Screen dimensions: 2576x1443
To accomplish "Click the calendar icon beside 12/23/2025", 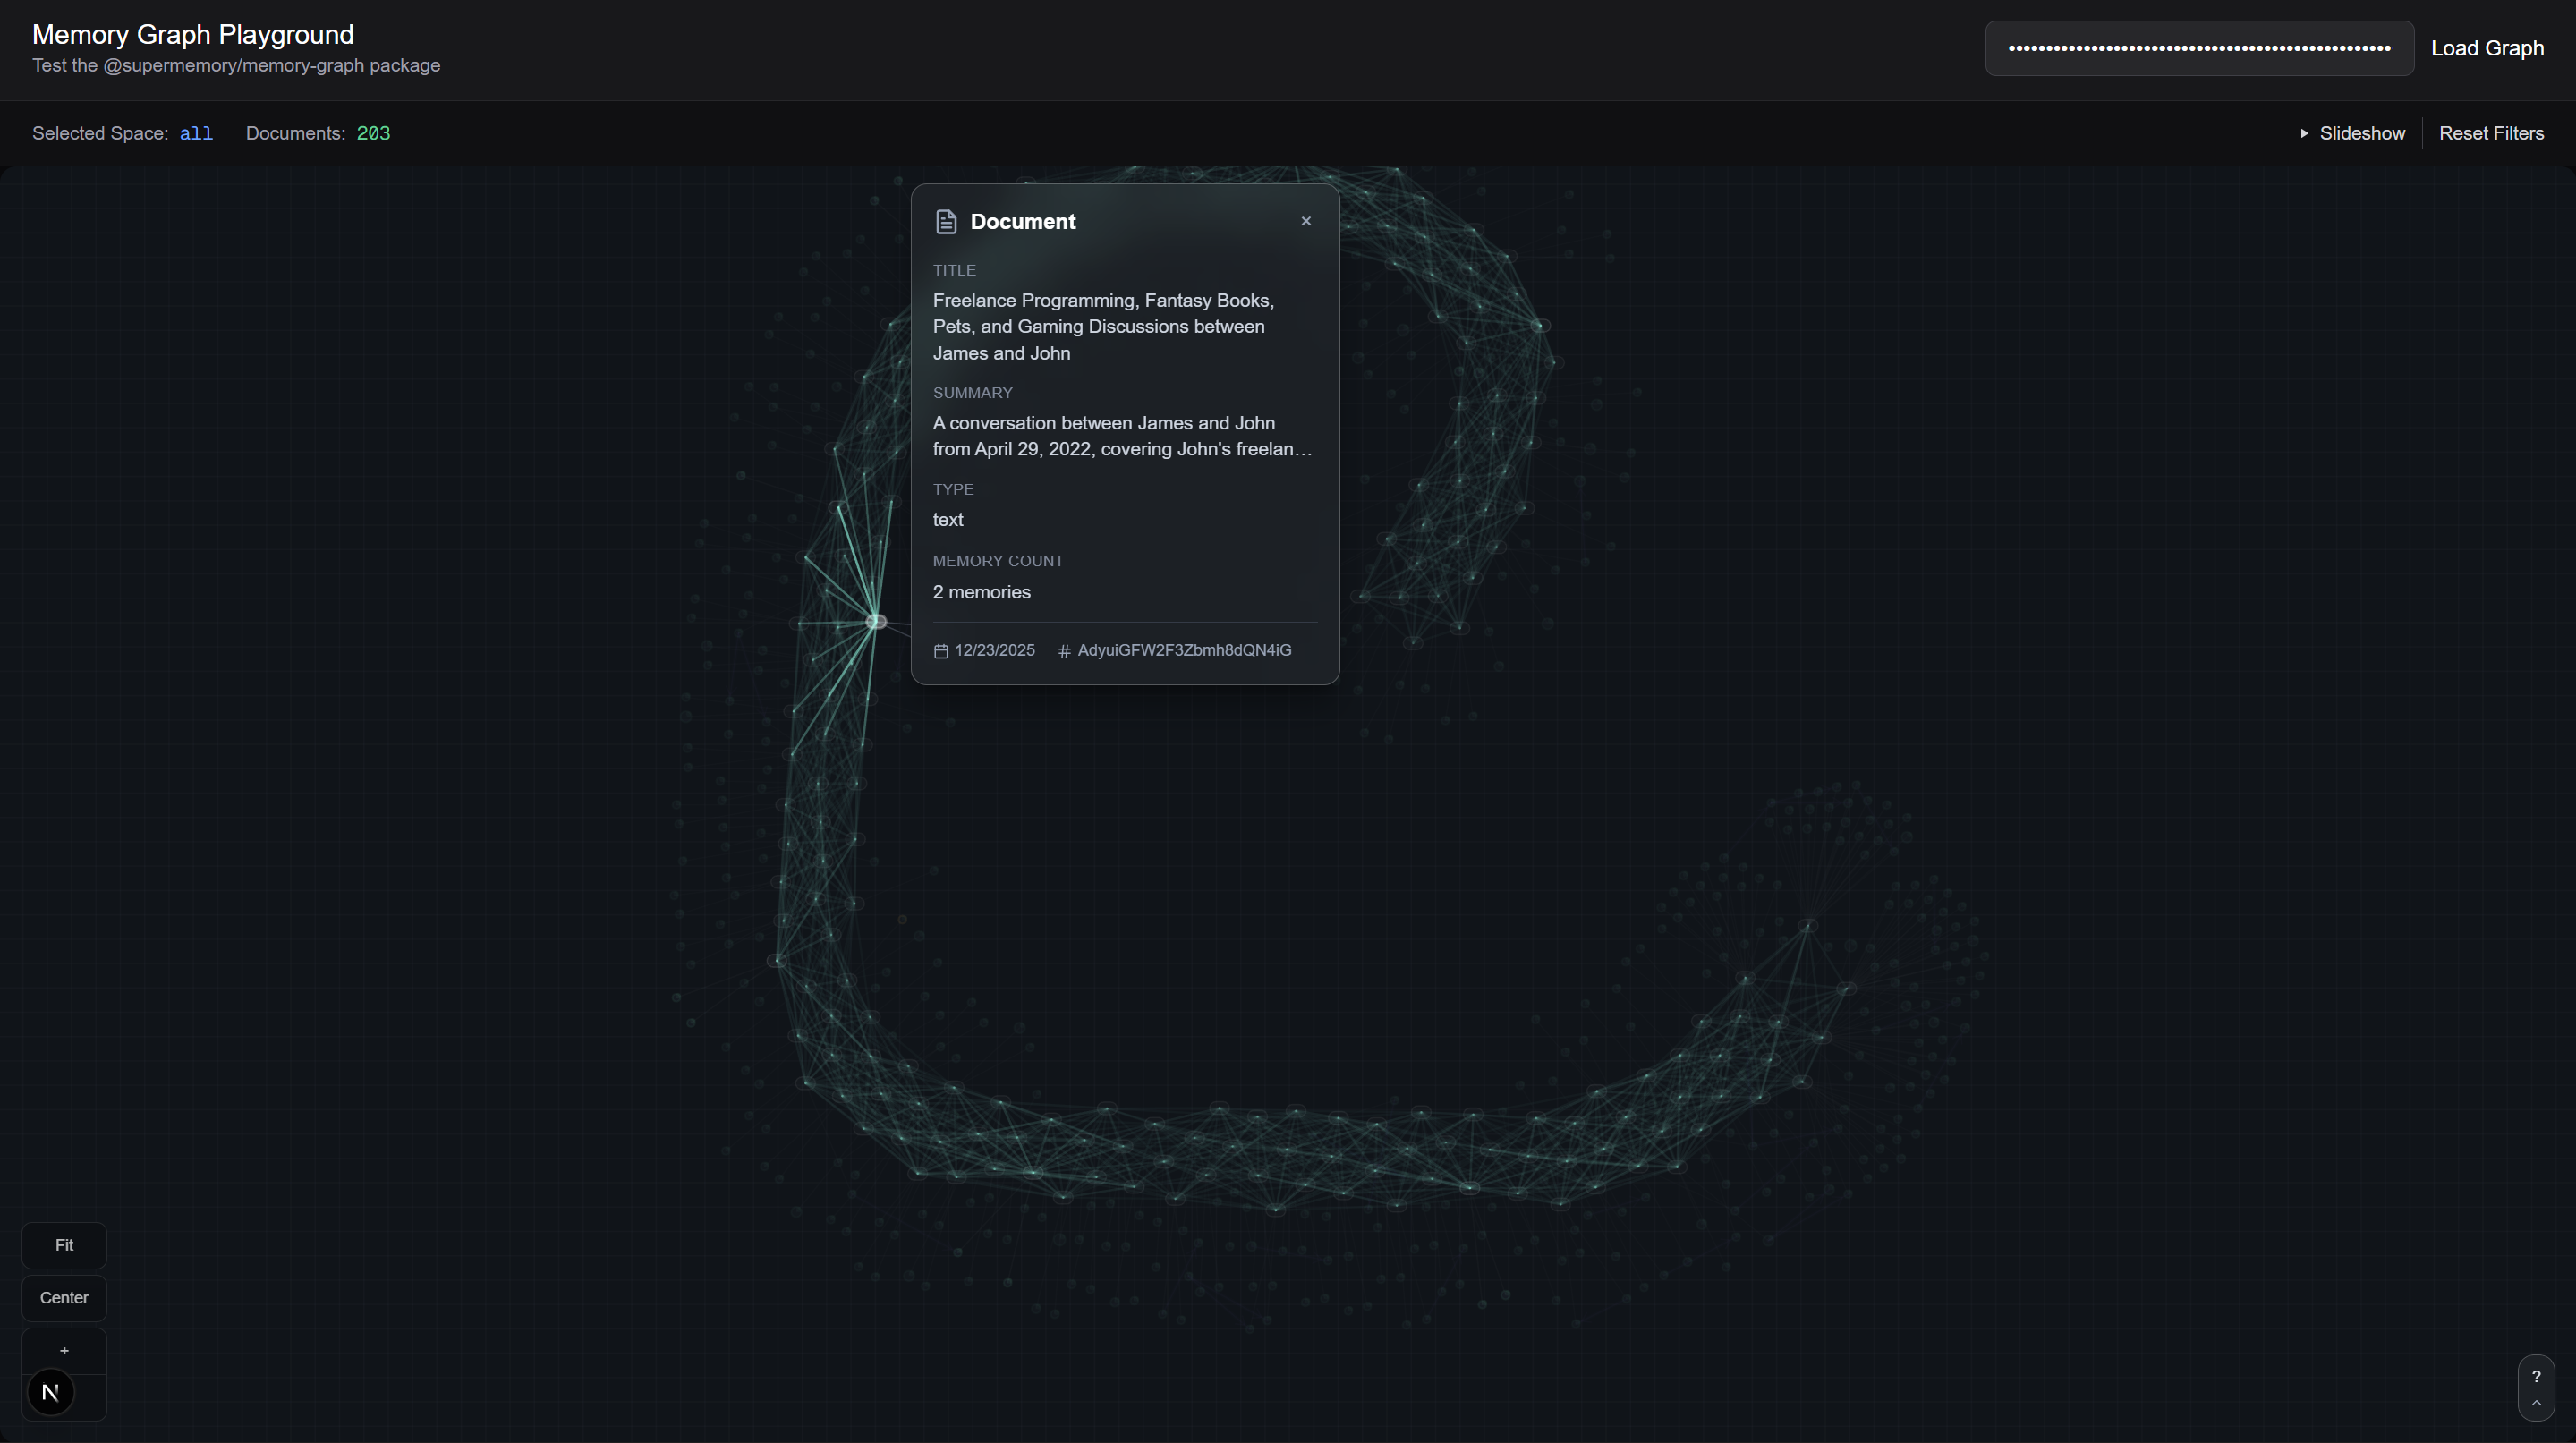I will 940,651.
